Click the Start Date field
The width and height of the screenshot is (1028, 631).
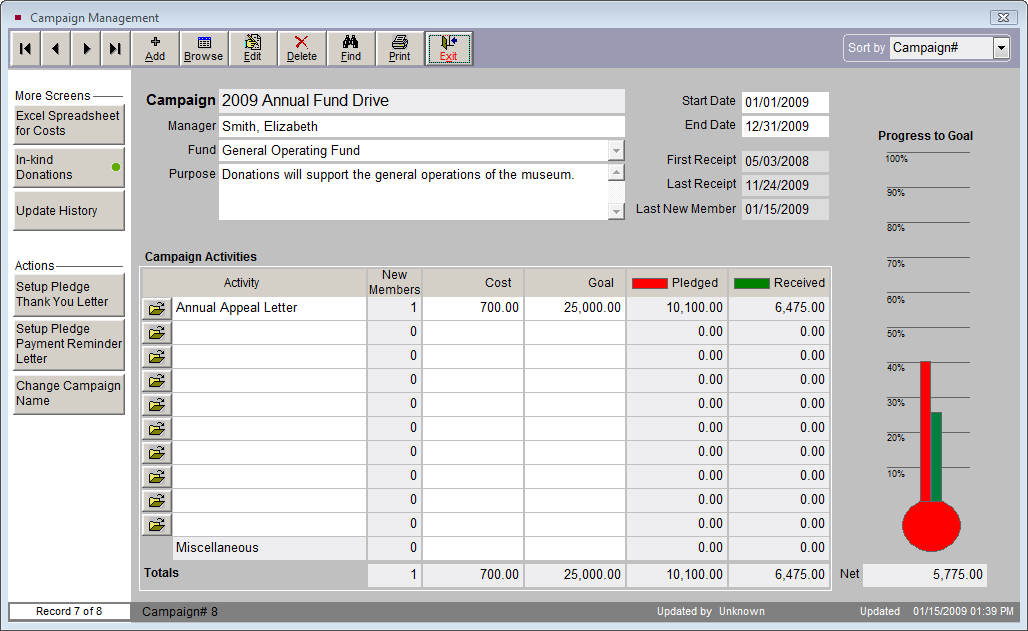785,102
